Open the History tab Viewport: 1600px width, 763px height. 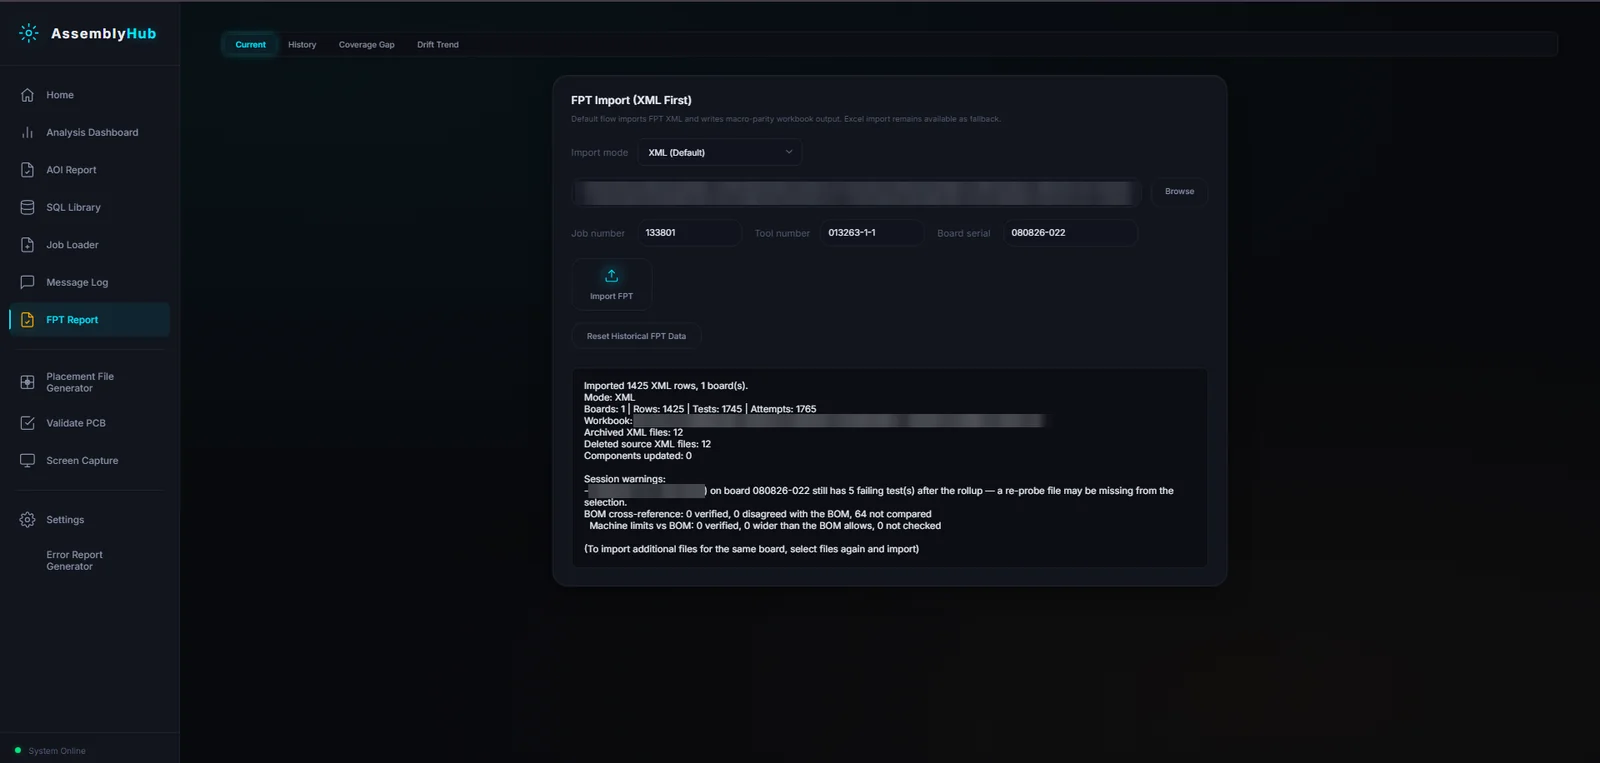pyautogui.click(x=302, y=45)
